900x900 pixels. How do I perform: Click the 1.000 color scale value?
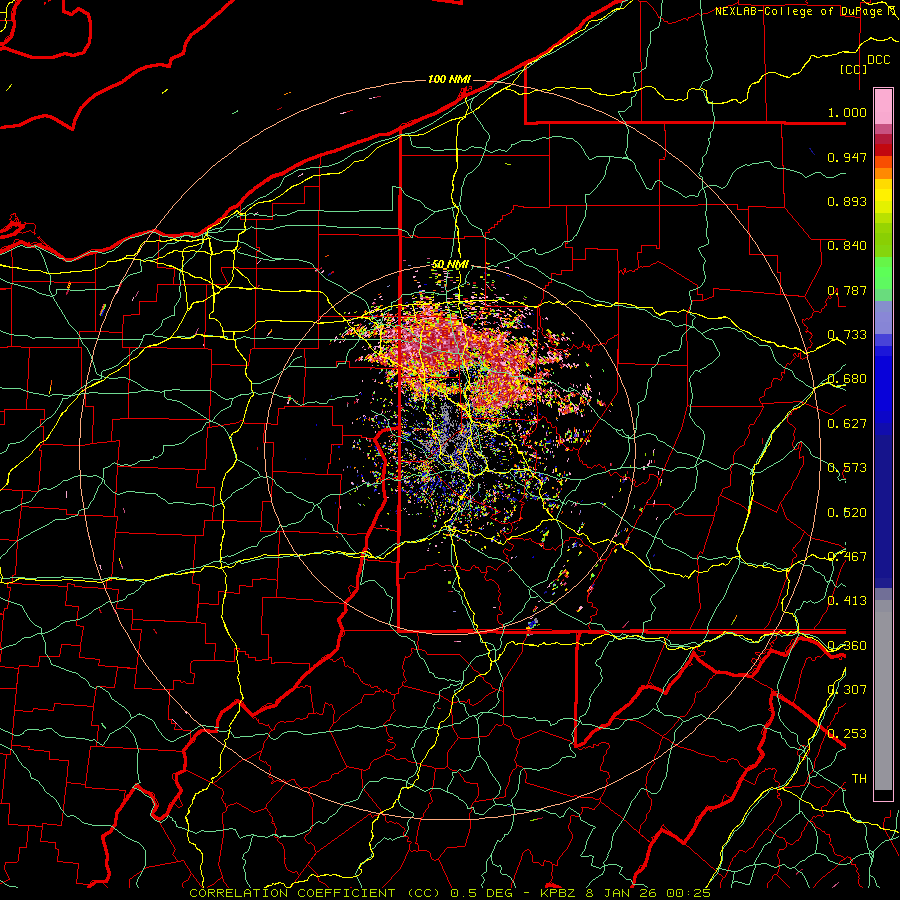tap(847, 112)
